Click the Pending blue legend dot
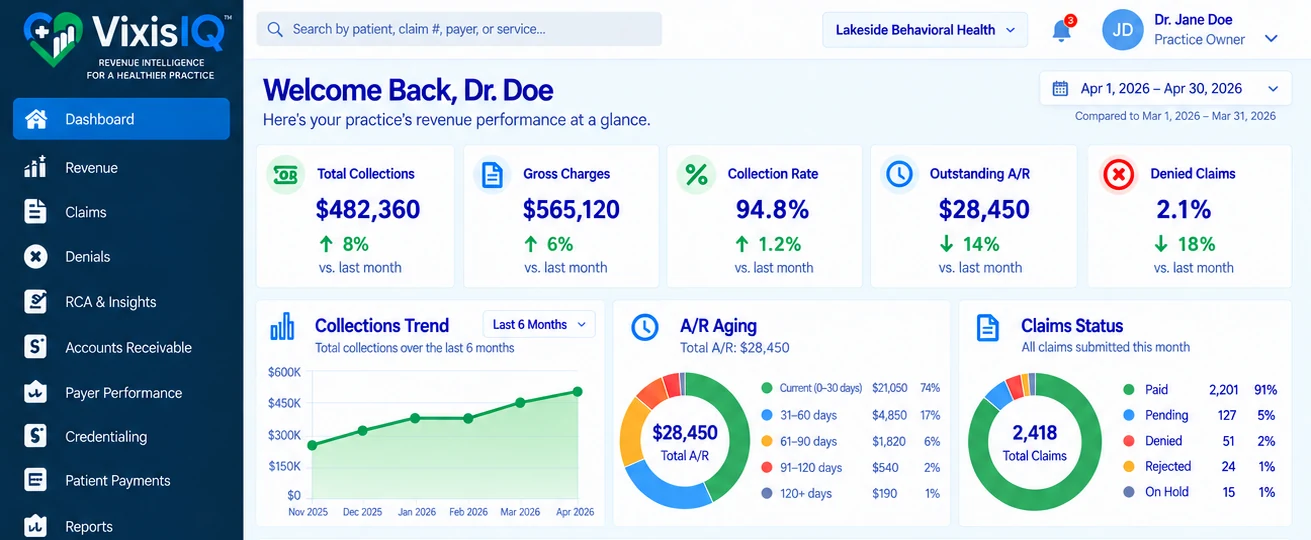Image resolution: width=1311 pixels, height=540 pixels. [x=1129, y=415]
